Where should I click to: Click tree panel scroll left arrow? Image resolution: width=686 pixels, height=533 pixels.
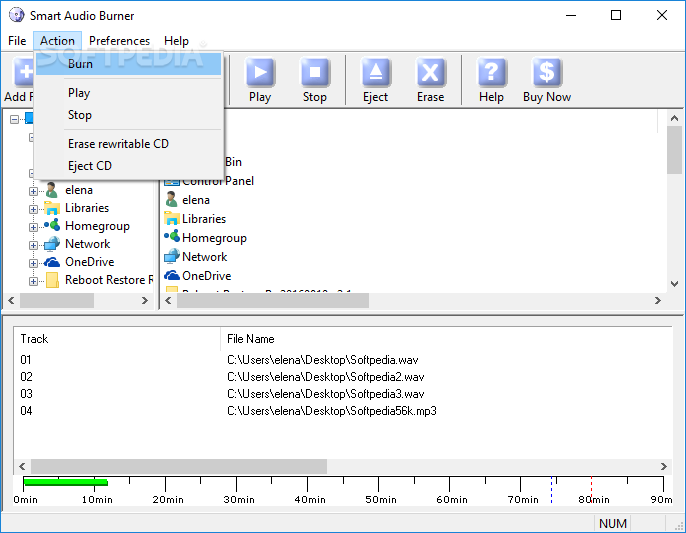coord(11,301)
